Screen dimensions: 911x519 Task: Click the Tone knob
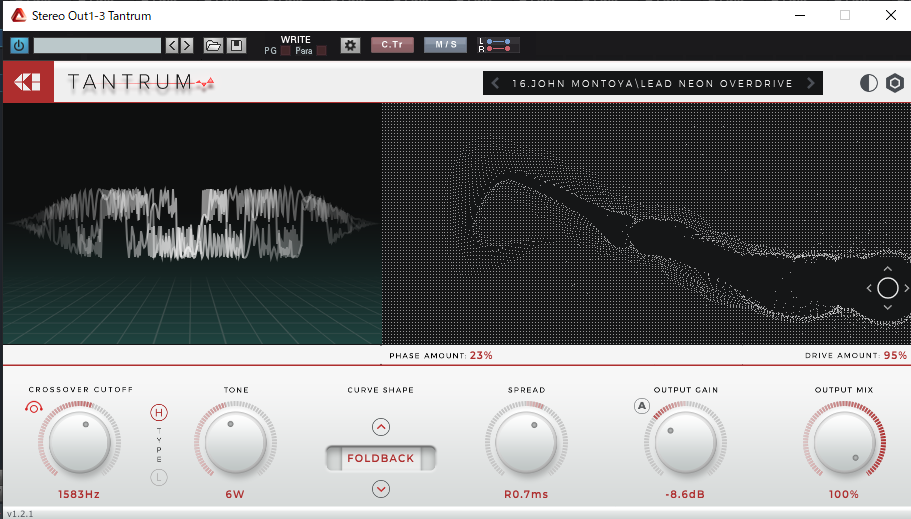235,442
